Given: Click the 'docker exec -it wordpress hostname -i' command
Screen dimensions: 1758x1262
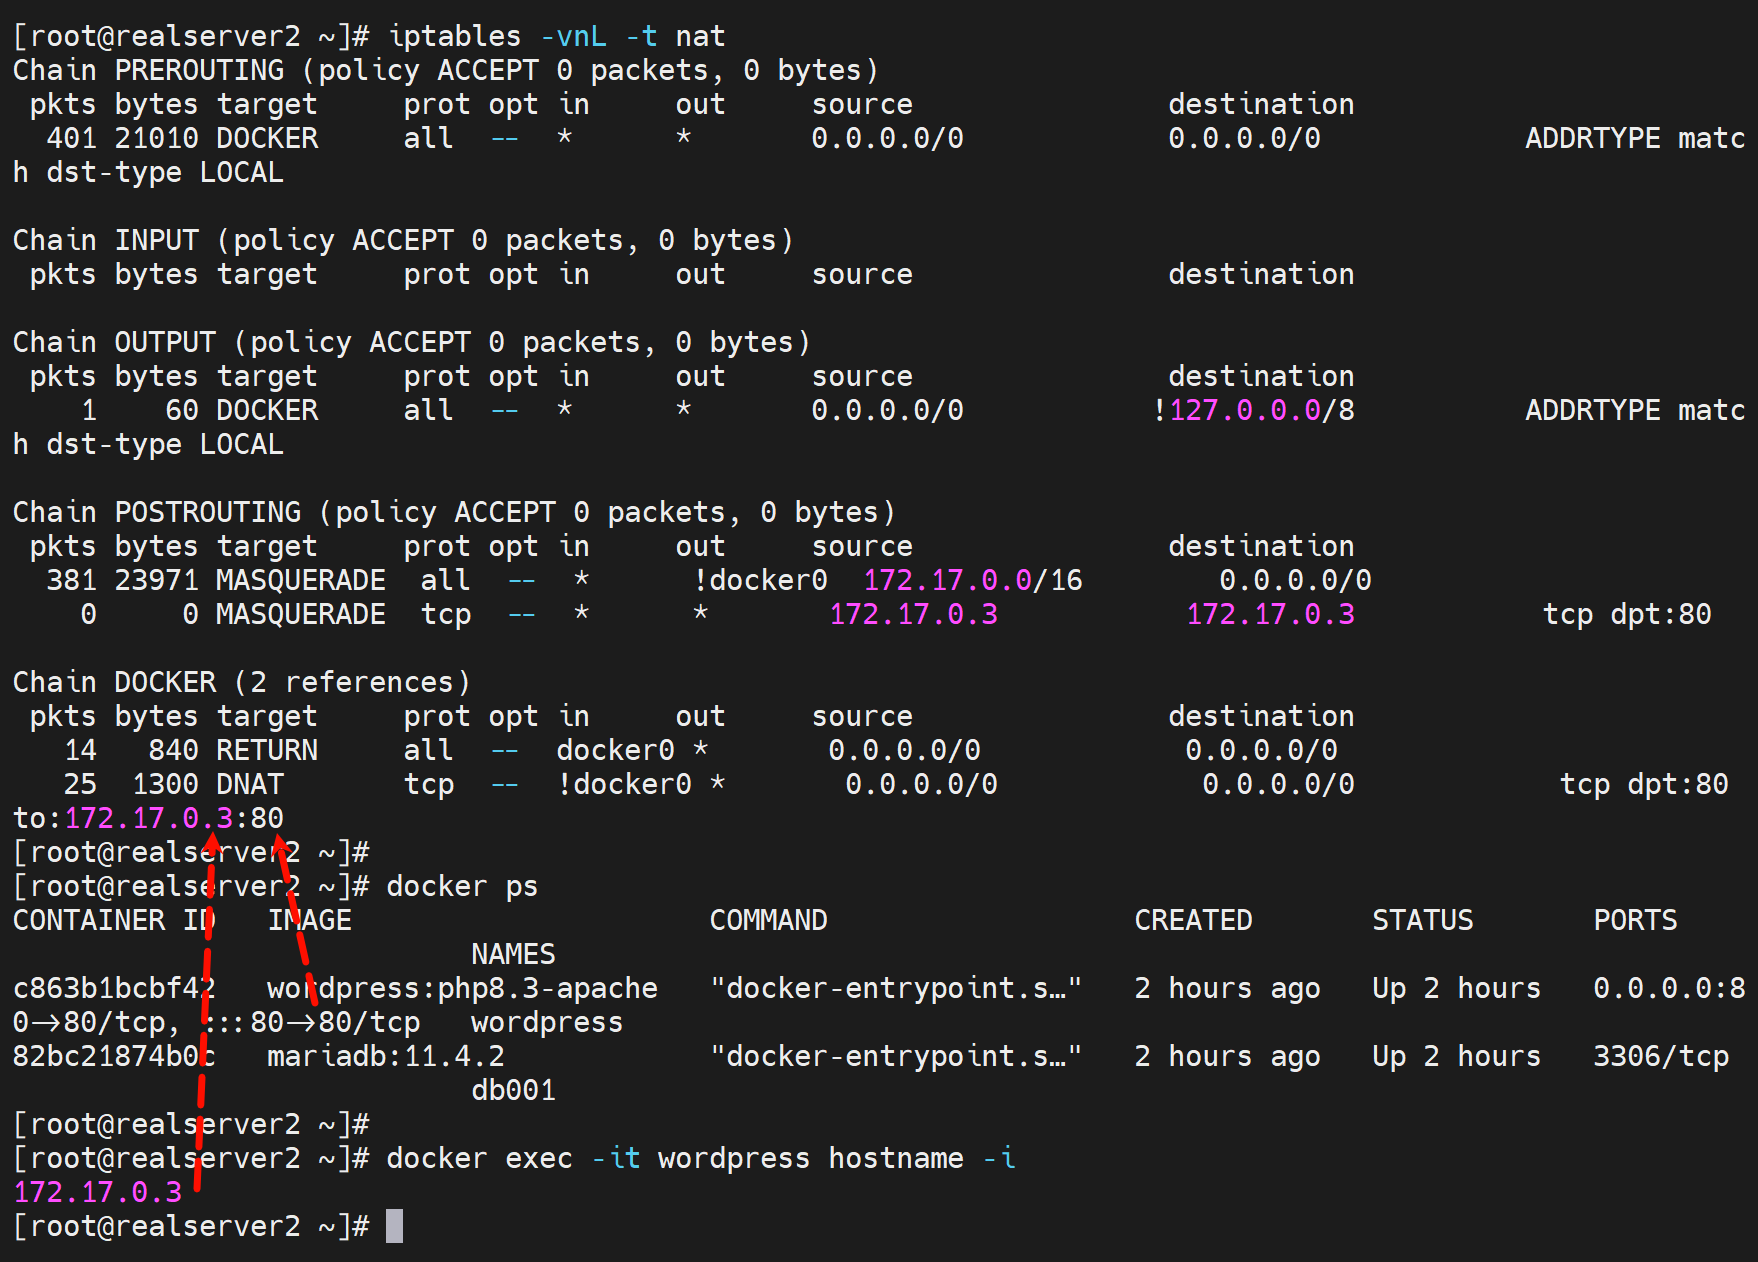Looking at the screenshot, I should point(700,1159).
